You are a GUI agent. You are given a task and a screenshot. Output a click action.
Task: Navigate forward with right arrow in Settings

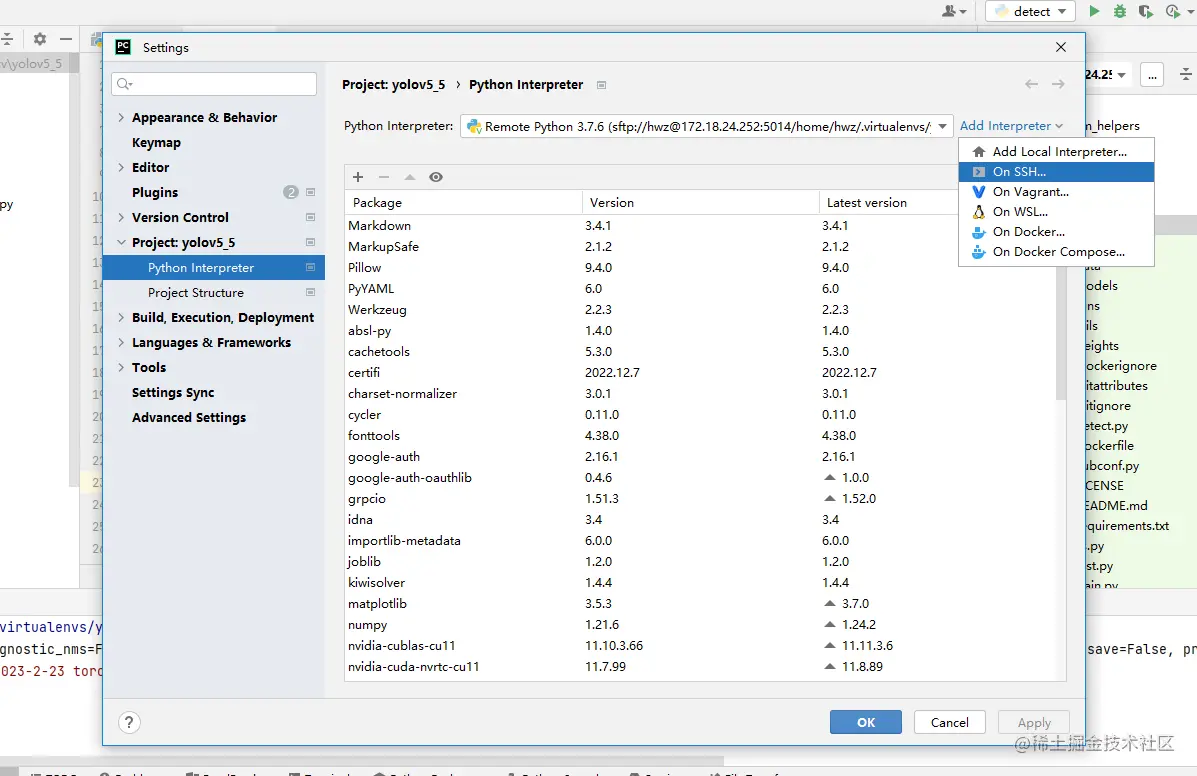coord(1058,84)
